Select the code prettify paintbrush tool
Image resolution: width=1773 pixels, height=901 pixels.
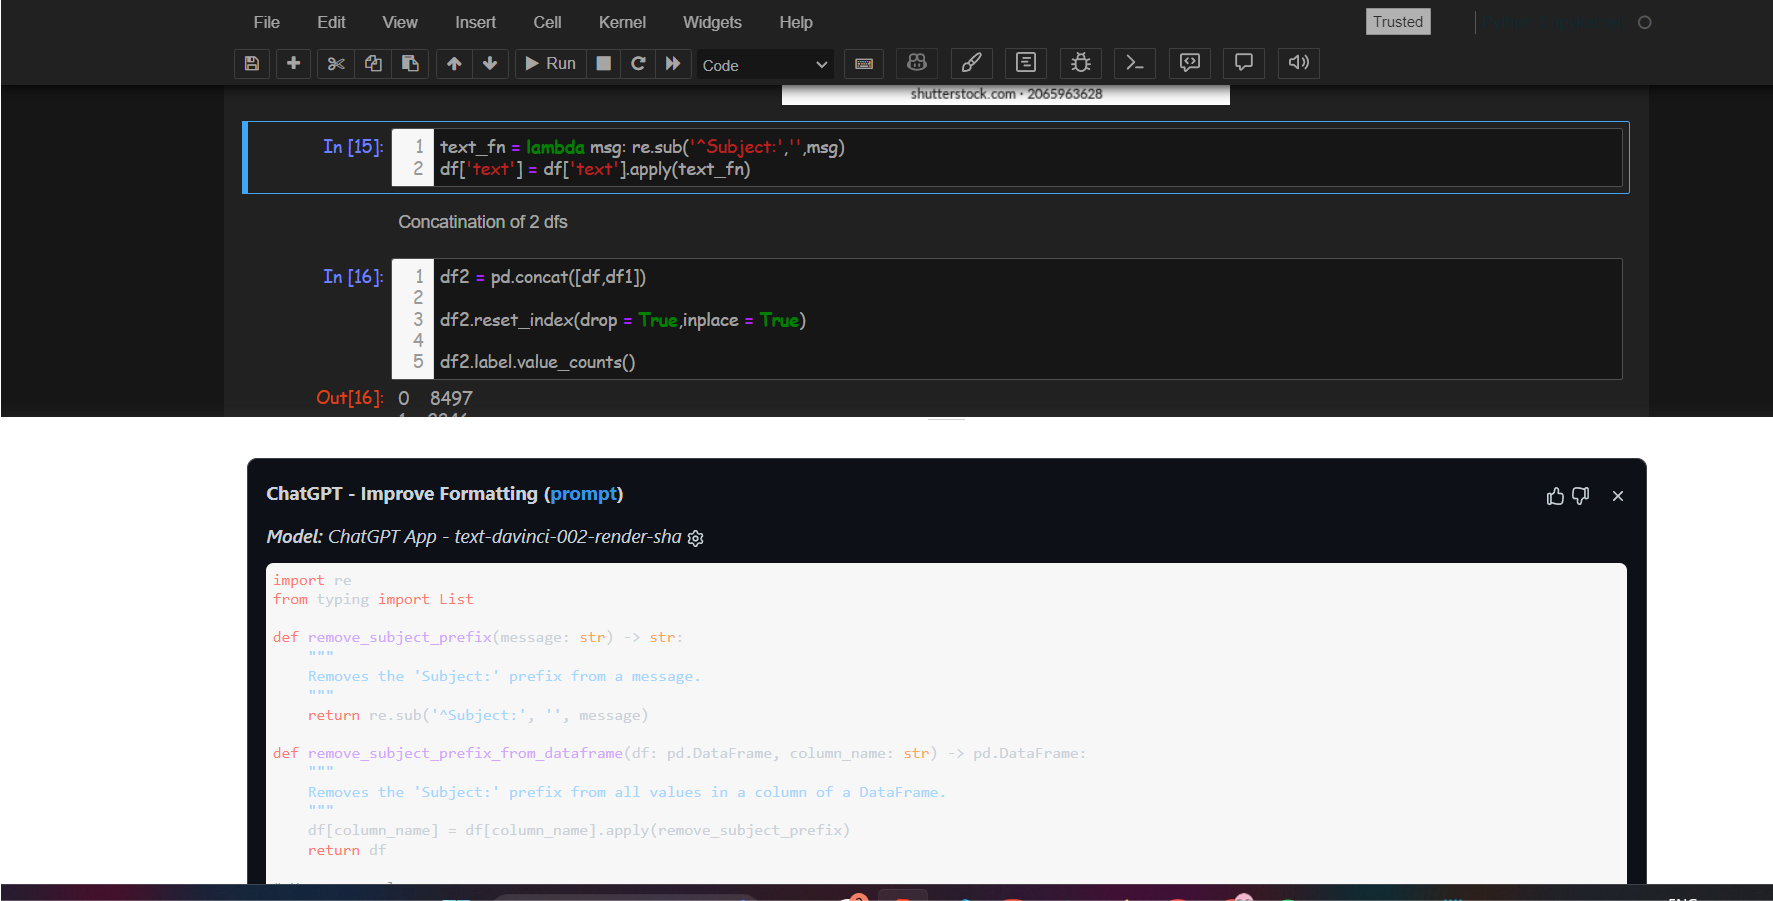click(970, 63)
